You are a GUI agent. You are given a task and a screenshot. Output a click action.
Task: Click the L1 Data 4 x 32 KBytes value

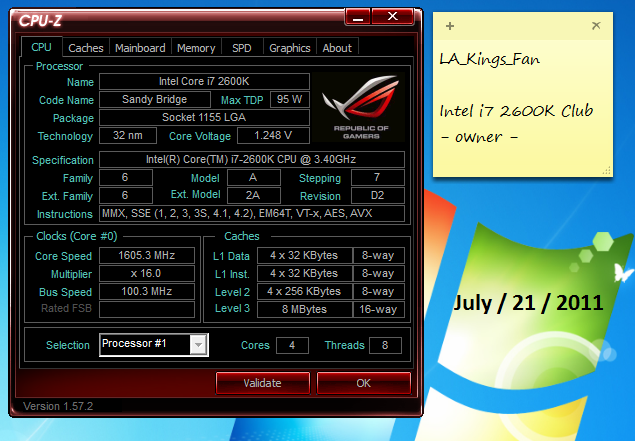[x=305, y=256]
